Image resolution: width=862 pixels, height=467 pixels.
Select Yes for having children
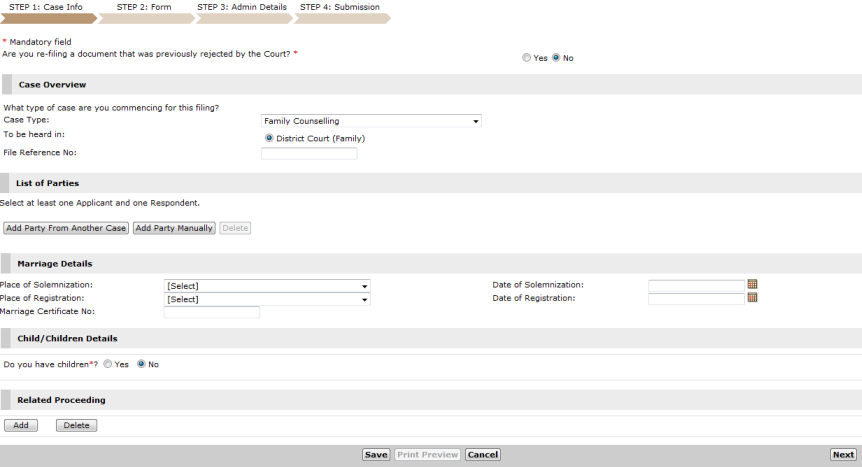click(108, 364)
